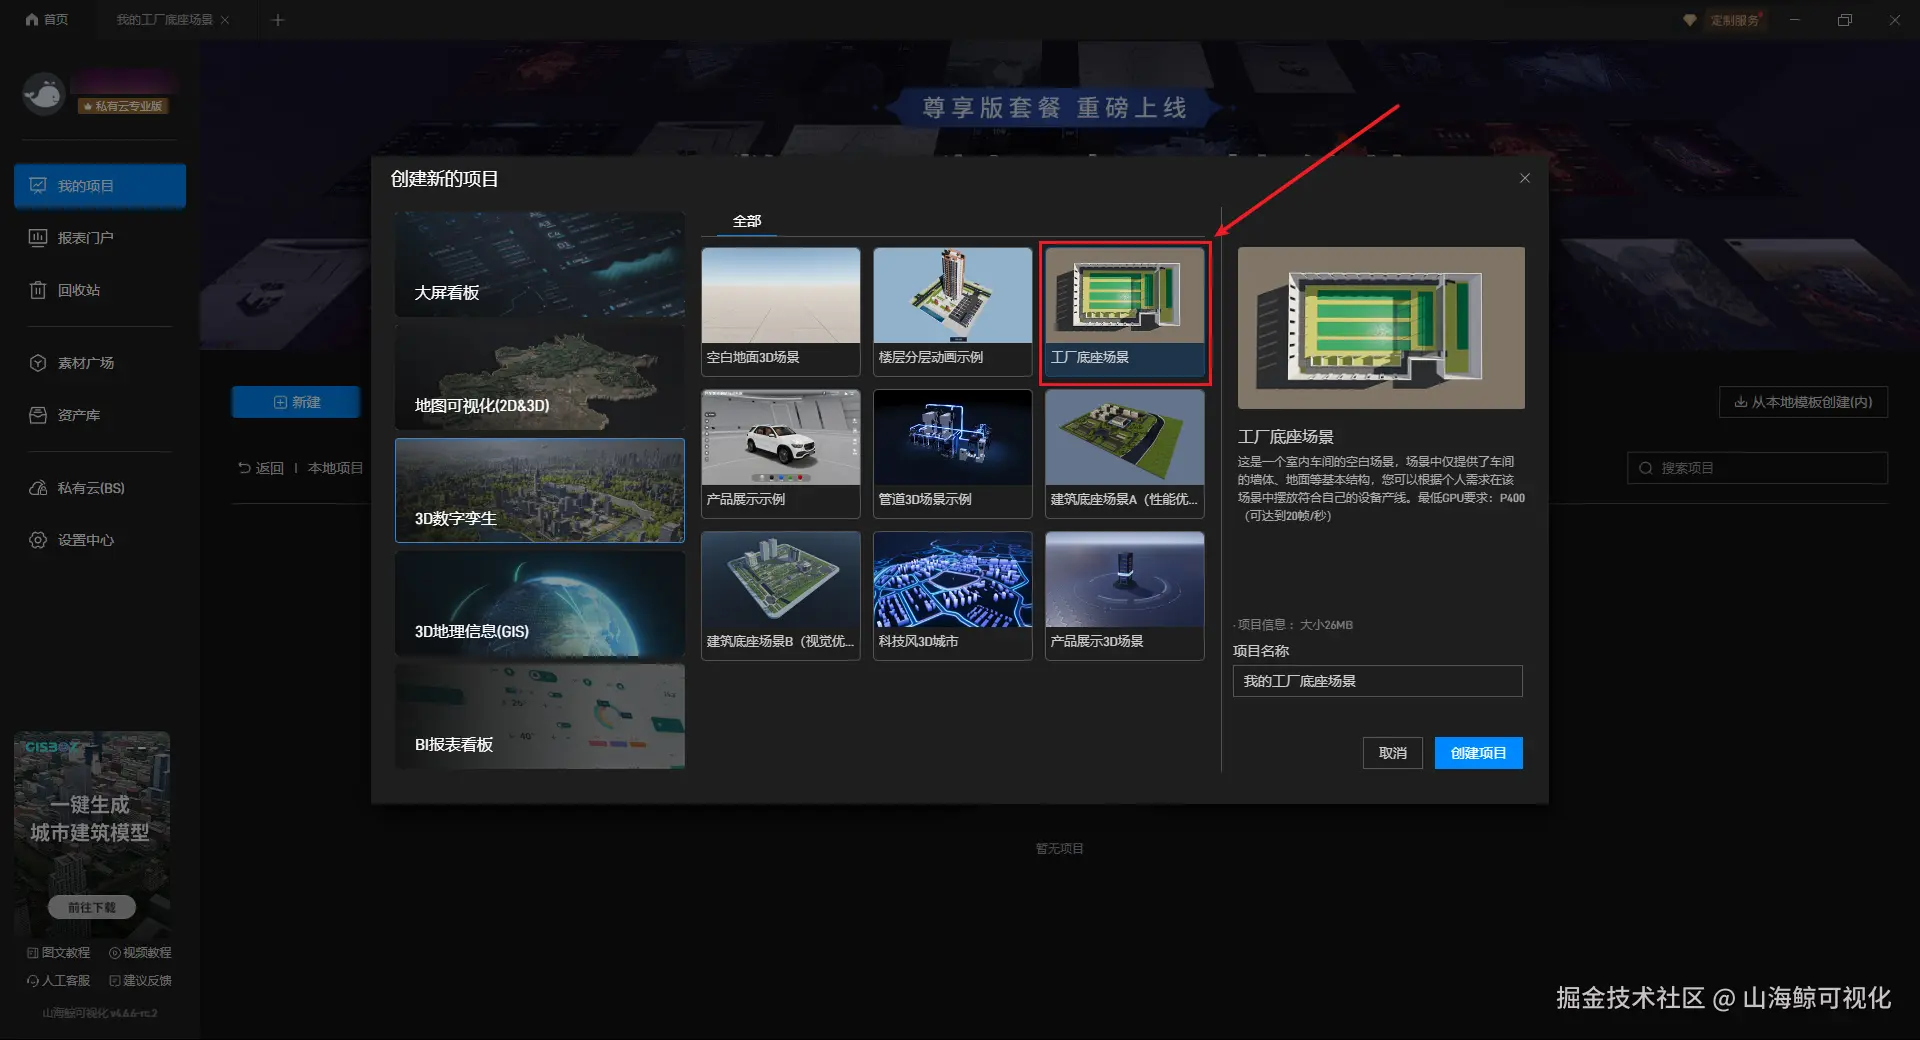This screenshot has height=1040, width=1920.
Task: Open the 图文教程 link
Action: click(x=59, y=953)
